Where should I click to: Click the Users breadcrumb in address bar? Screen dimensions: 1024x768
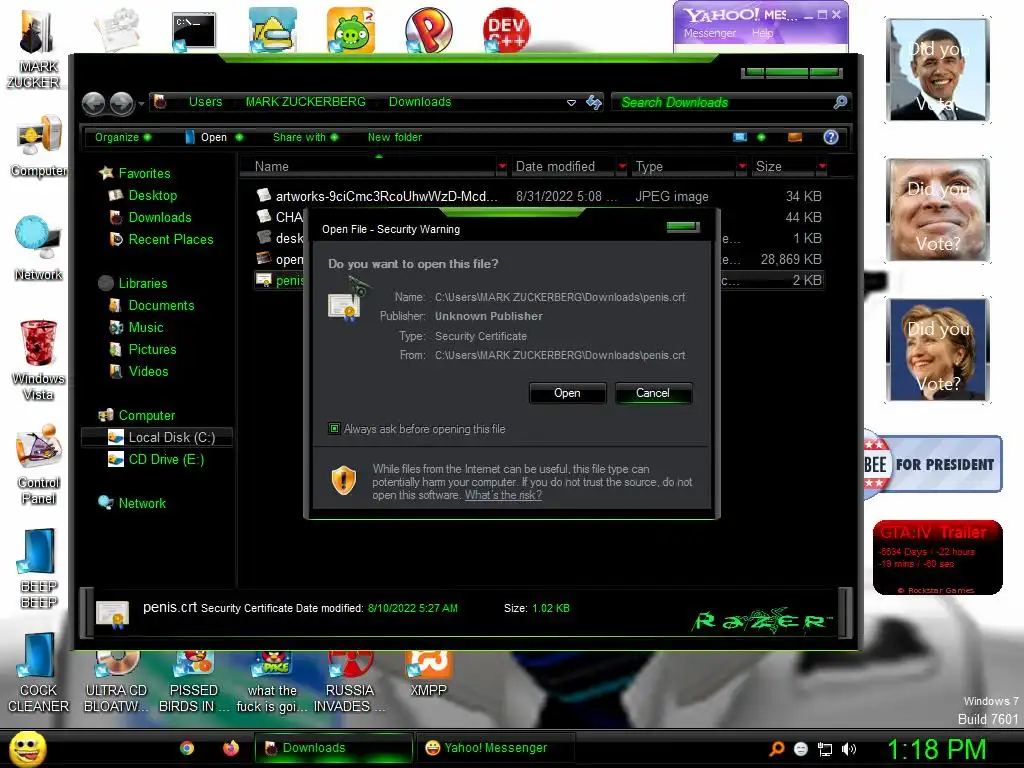[205, 102]
